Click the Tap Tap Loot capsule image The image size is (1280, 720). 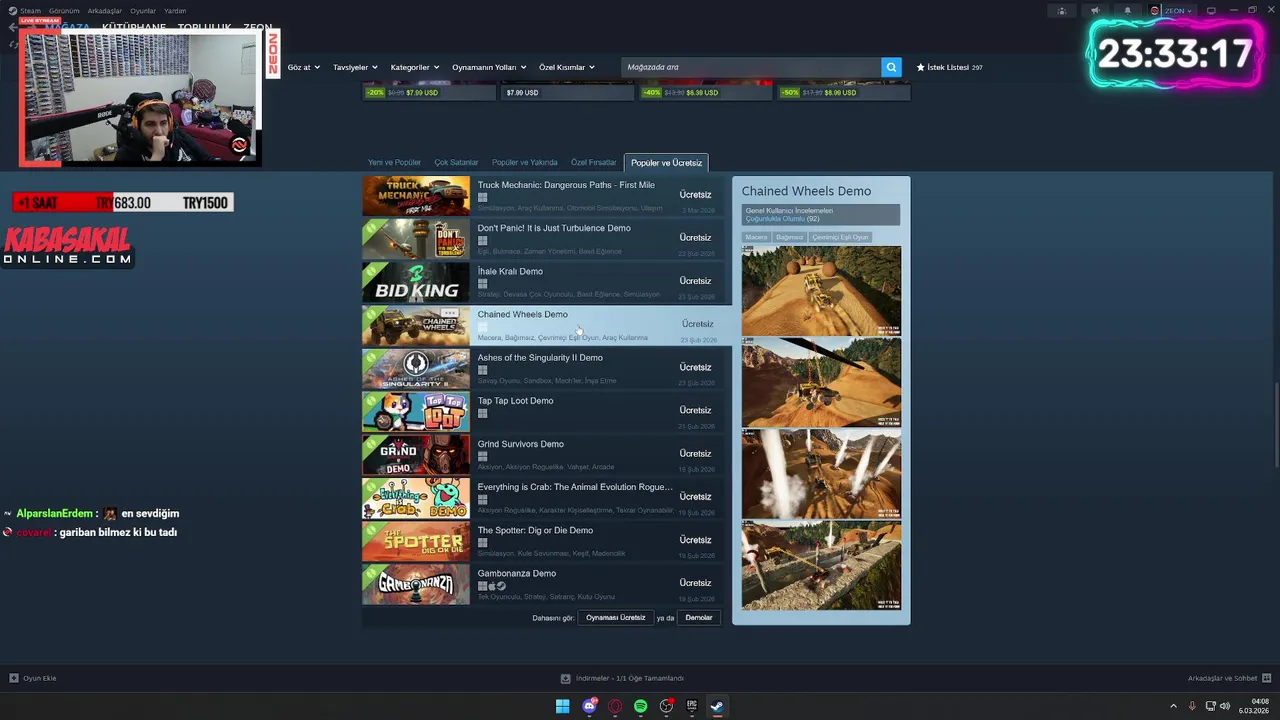point(415,411)
